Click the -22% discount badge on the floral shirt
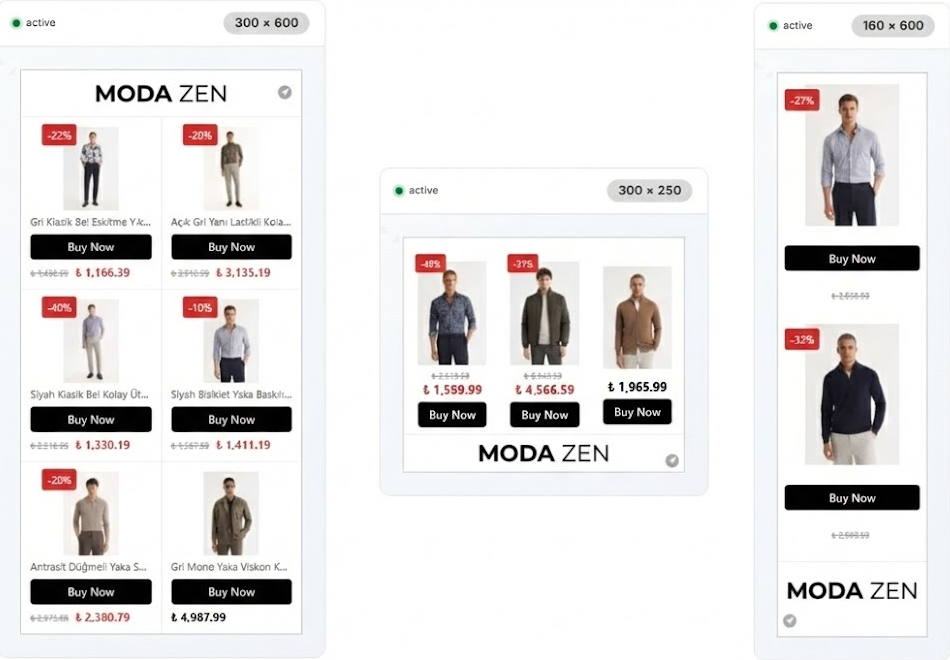The height and width of the screenshot is (660, 950). (x=60, y=134)
